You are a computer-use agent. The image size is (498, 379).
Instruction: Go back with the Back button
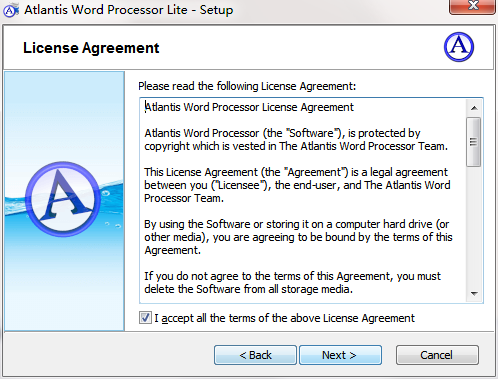pyautogui.click(x=255, y=355)
